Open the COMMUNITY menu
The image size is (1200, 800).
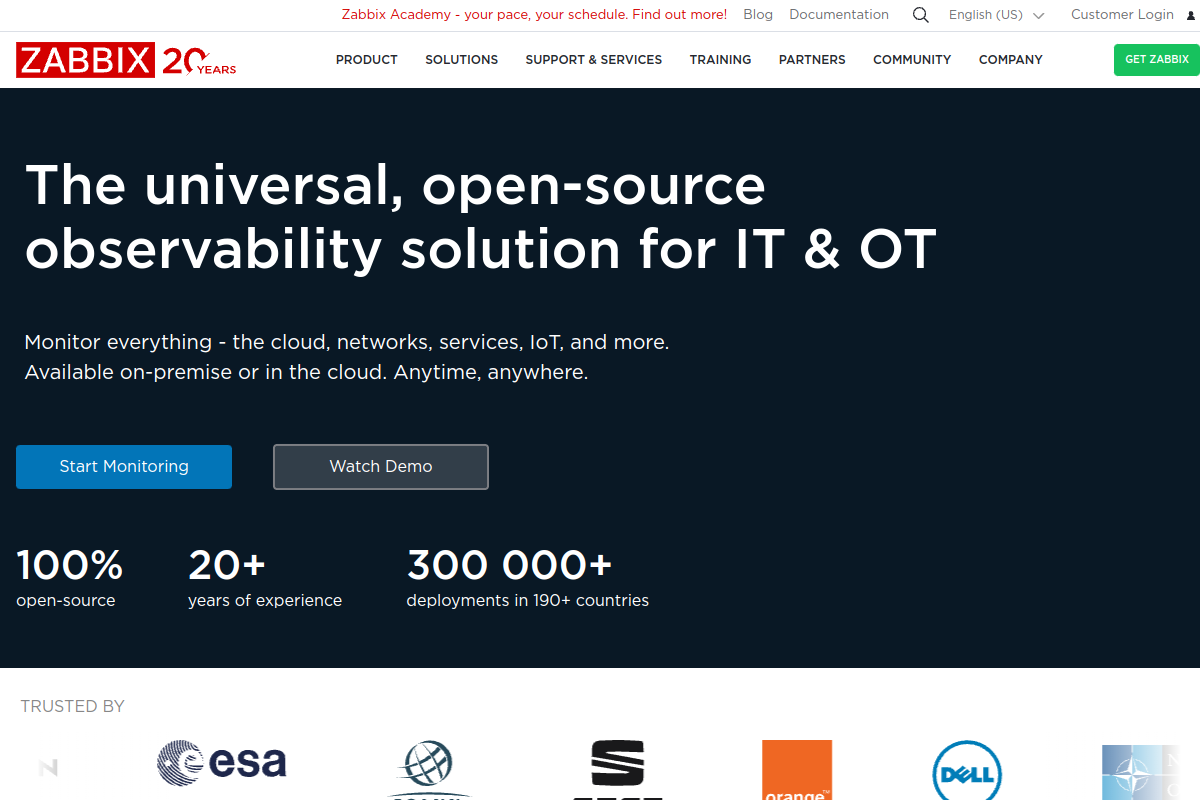911,60
